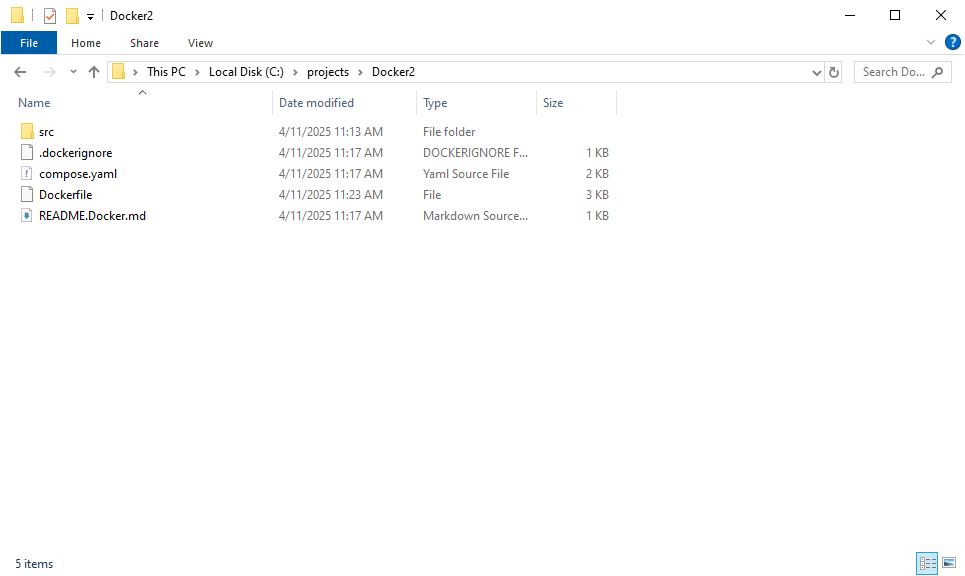The width and height of the screenshot is (965, 576).
Task: Expand chevron before This PC breadcrumb
Action: pyautogui.click(x=135, y=73)
